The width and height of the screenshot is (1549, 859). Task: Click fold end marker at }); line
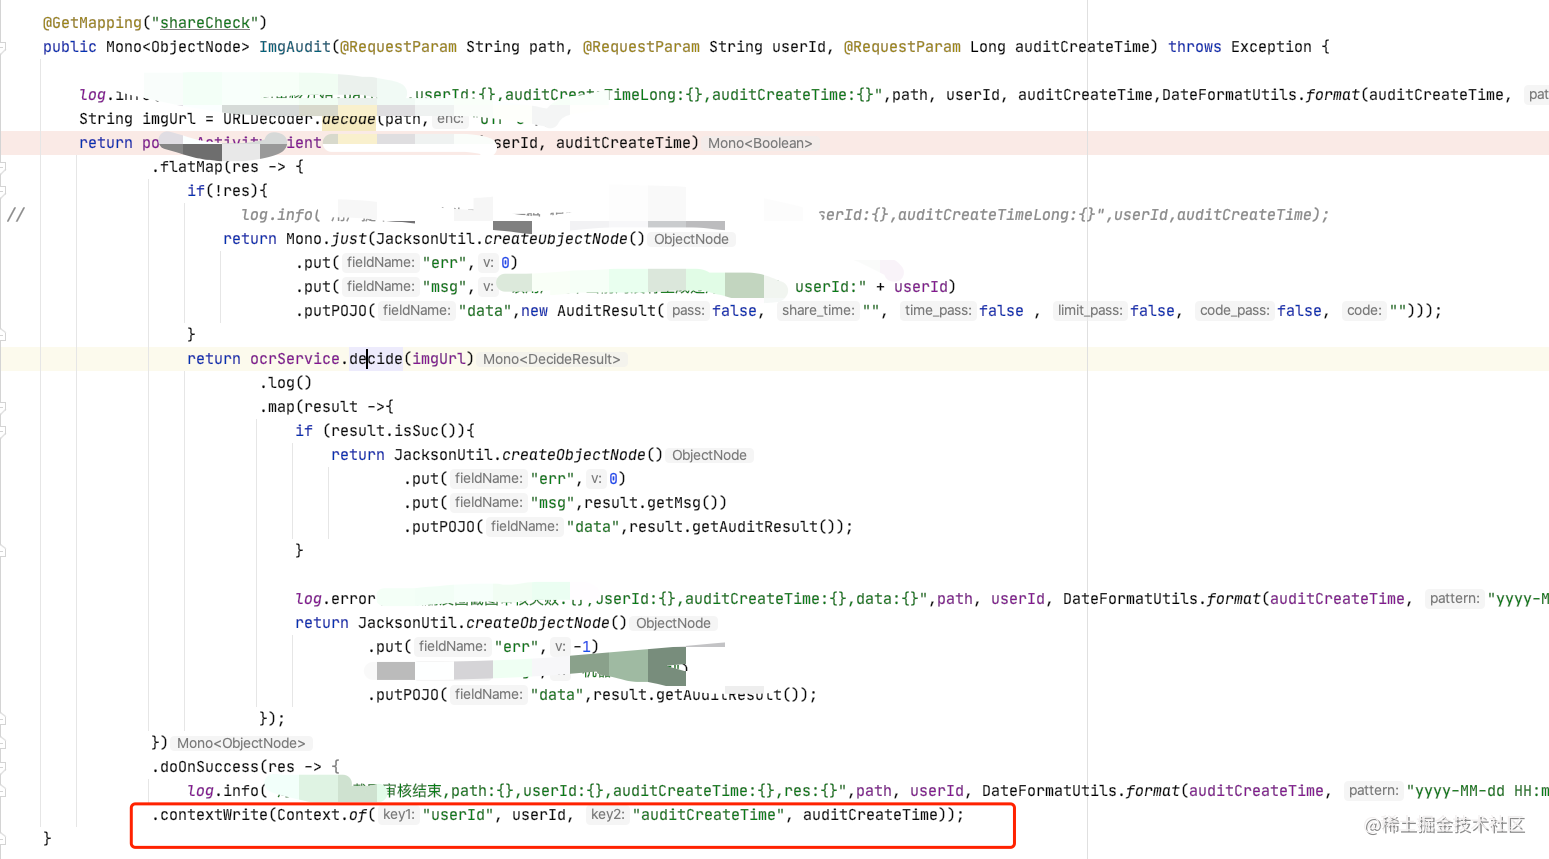pos(3,719)
